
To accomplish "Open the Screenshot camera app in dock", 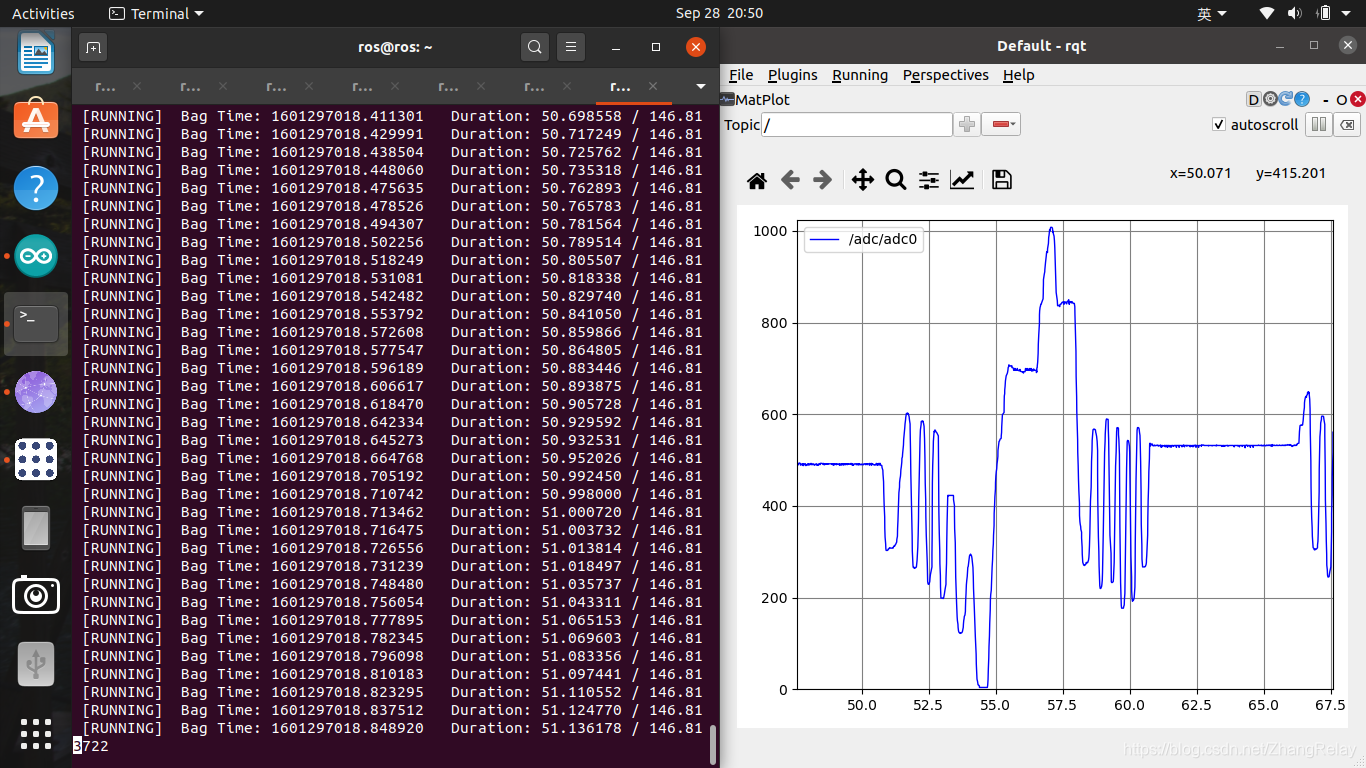I will [36, 596].
